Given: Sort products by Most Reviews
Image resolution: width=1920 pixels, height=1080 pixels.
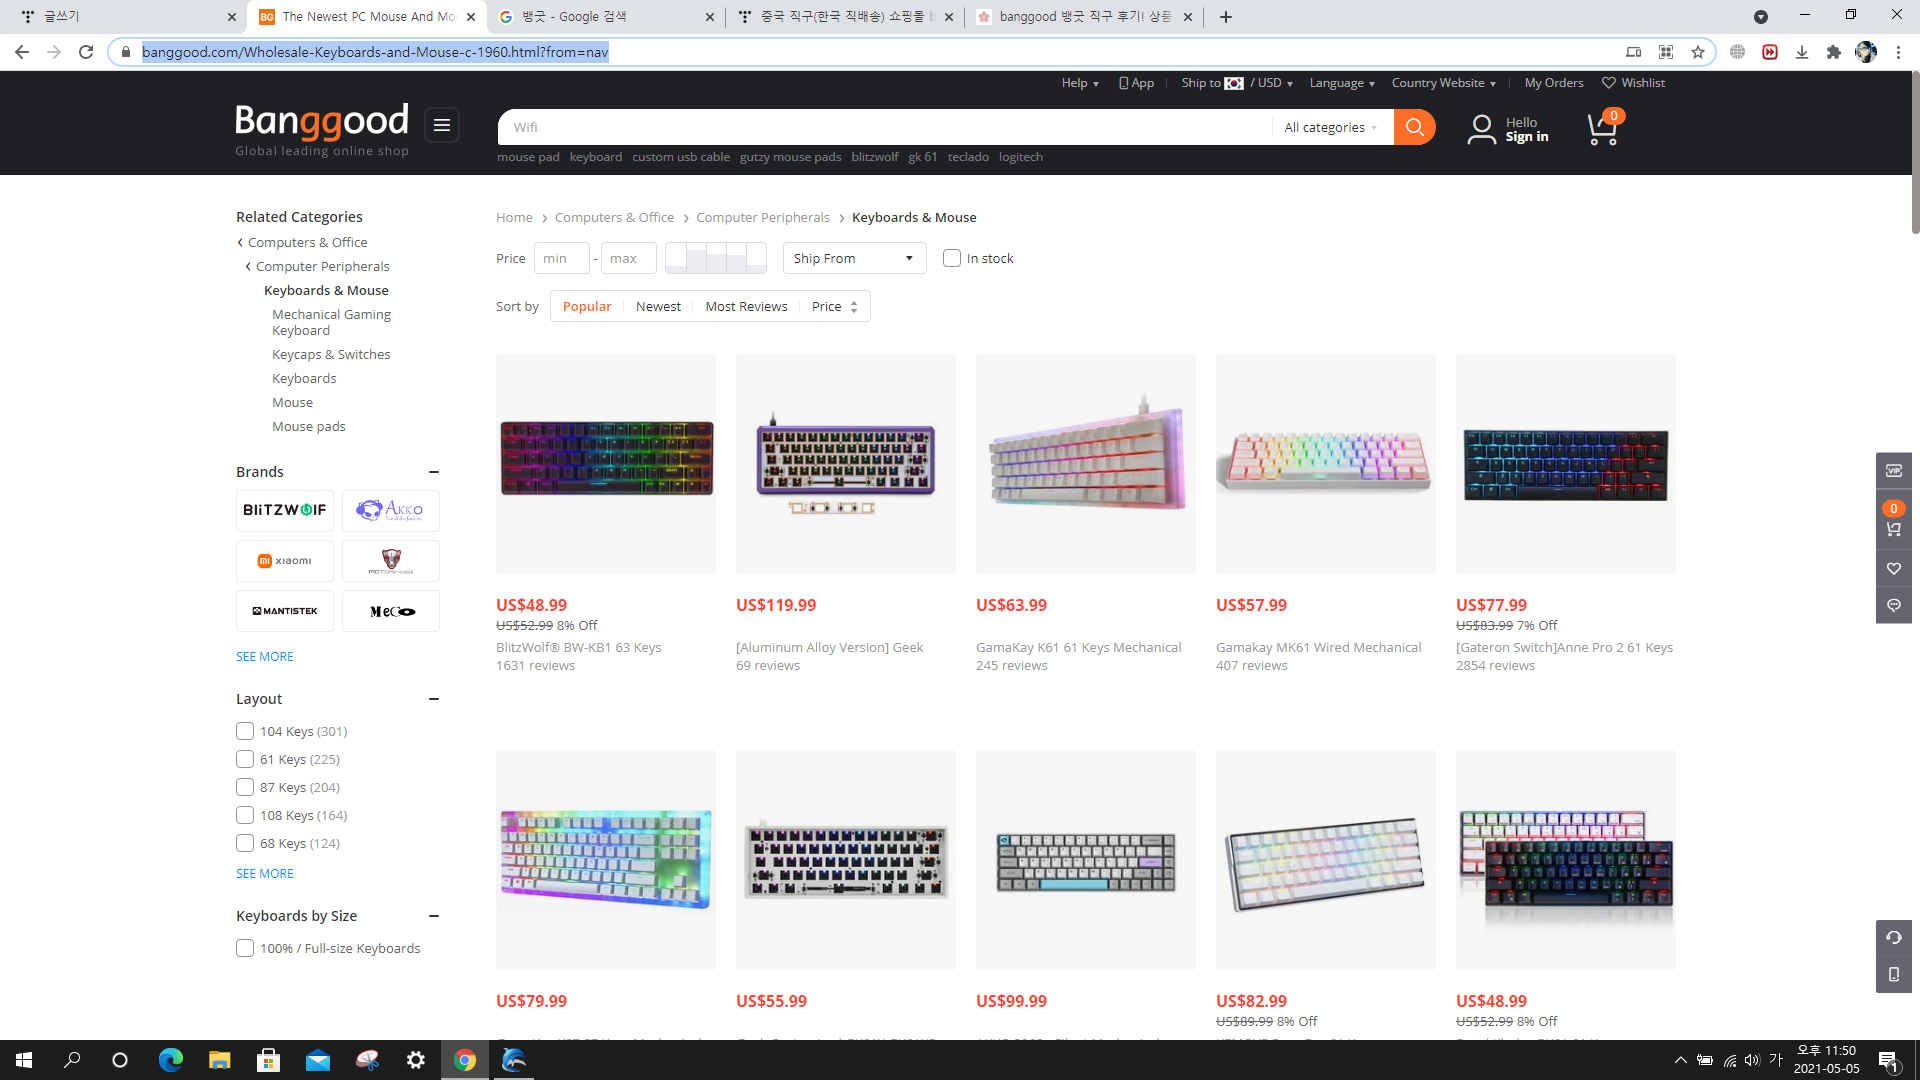Looking at the screenshot, I should click(746, 306).
